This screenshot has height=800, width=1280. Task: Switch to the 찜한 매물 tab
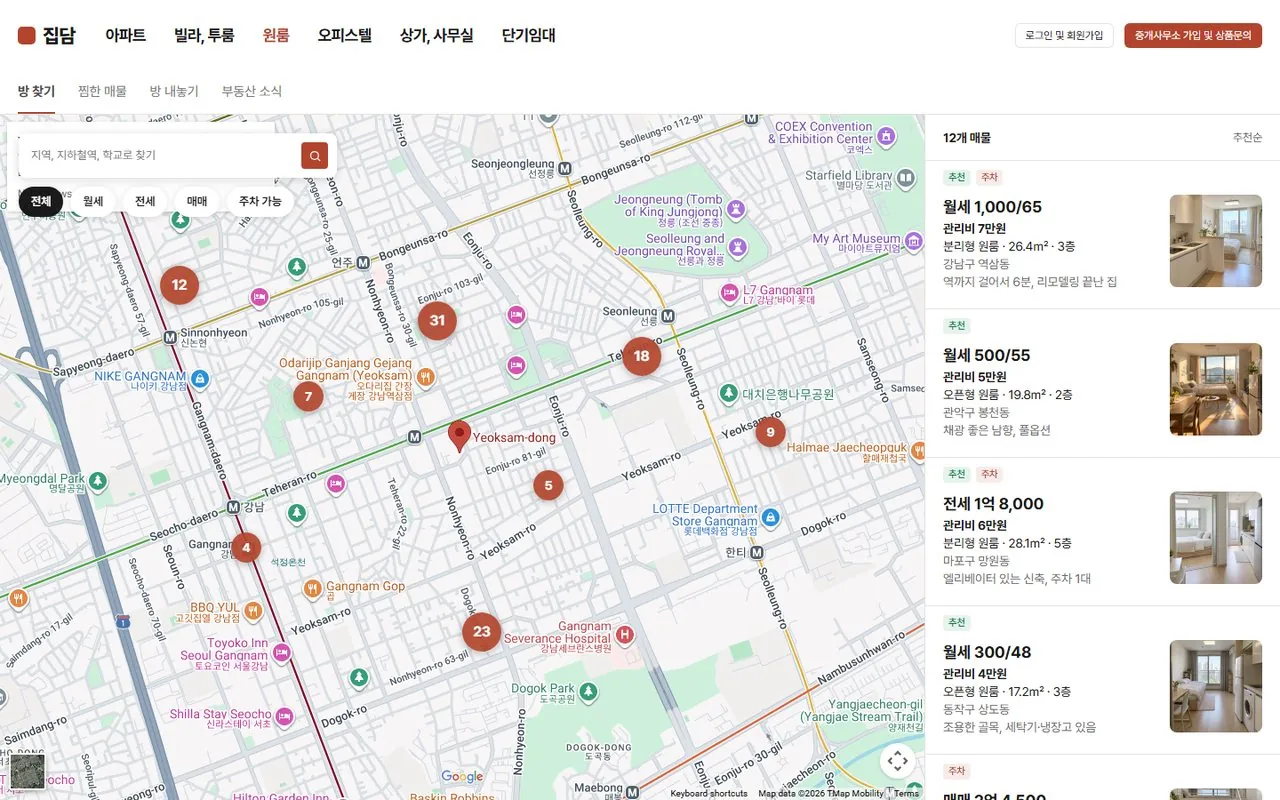click(102, 91)
